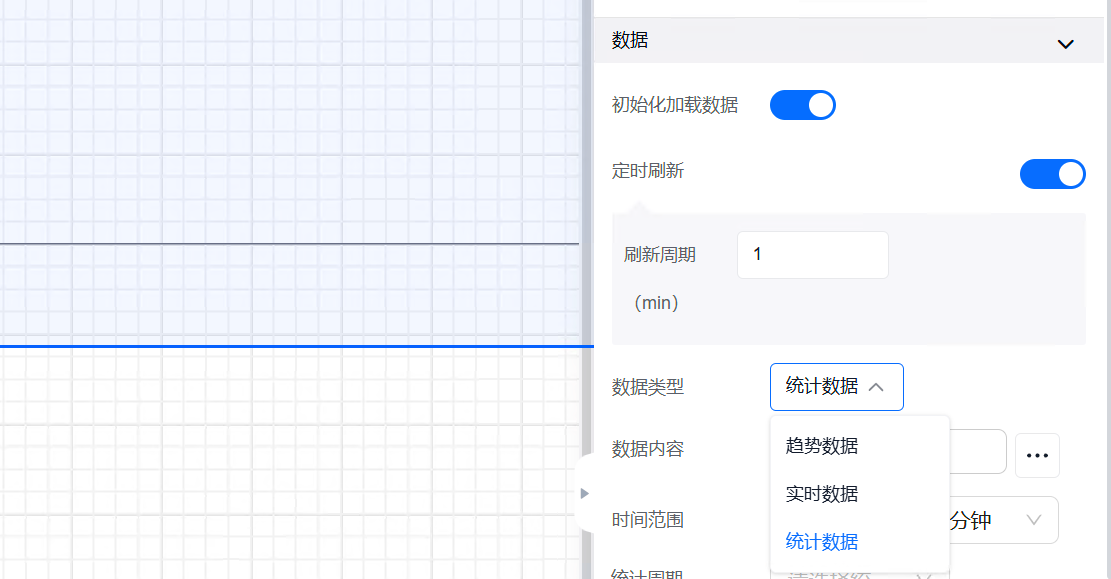The height and width of the screenshot is (579, 1111).
Task: Open the 分钟 time unit dropdown
Action: 1003,521
